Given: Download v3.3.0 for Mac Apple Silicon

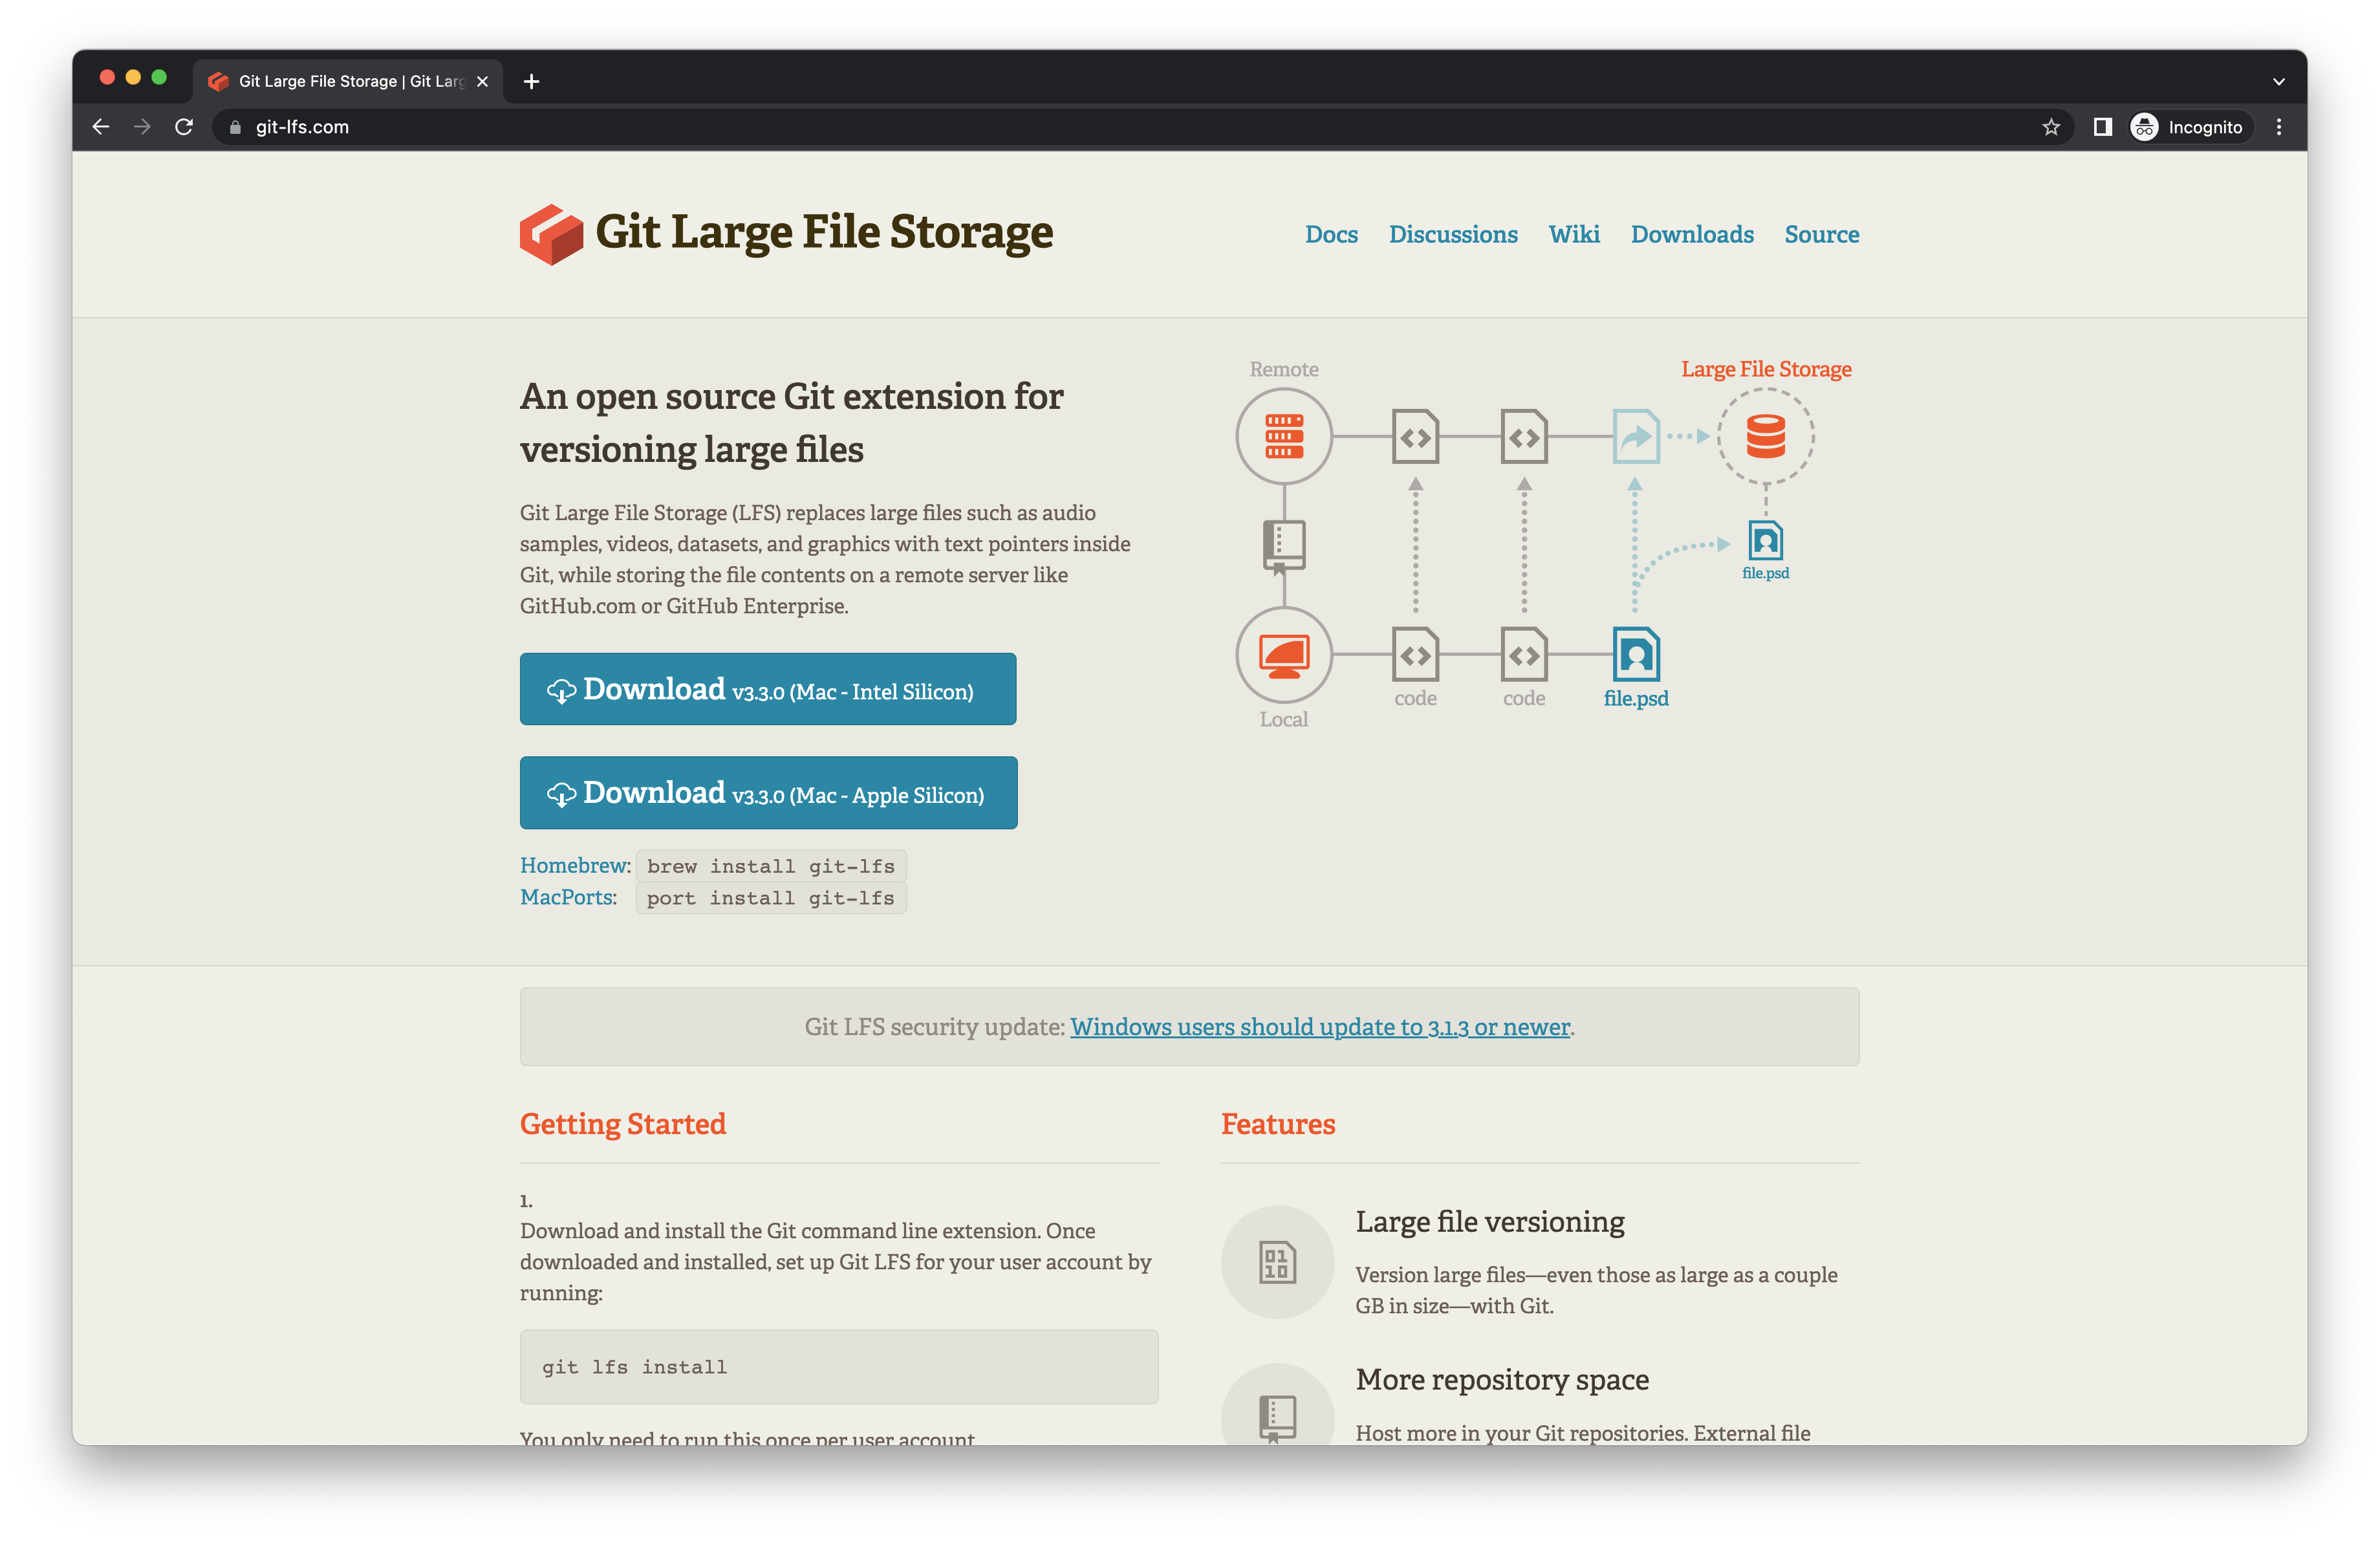Looking at the screenshot, I should pyautogui.click(x=767, y=793).
